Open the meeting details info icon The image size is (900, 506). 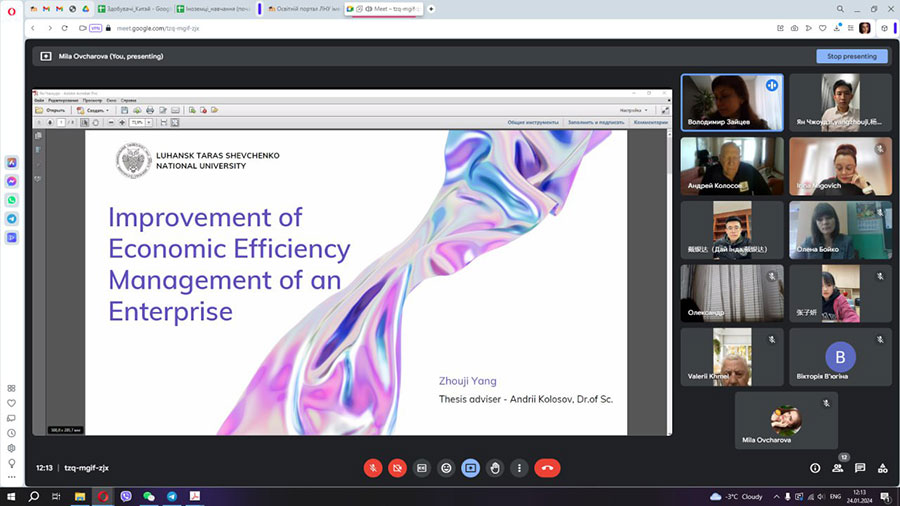coord(815,467)
